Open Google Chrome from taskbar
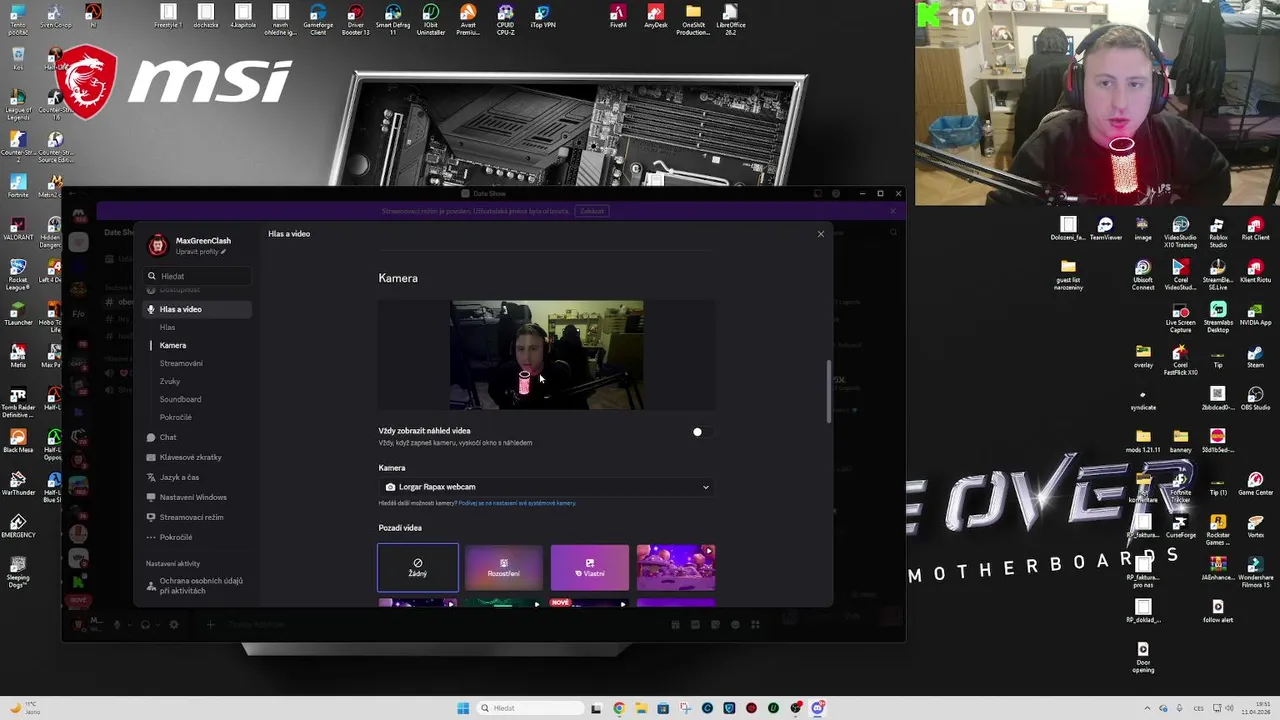This screenshot has width=1280, height=720. click(619, 708)
